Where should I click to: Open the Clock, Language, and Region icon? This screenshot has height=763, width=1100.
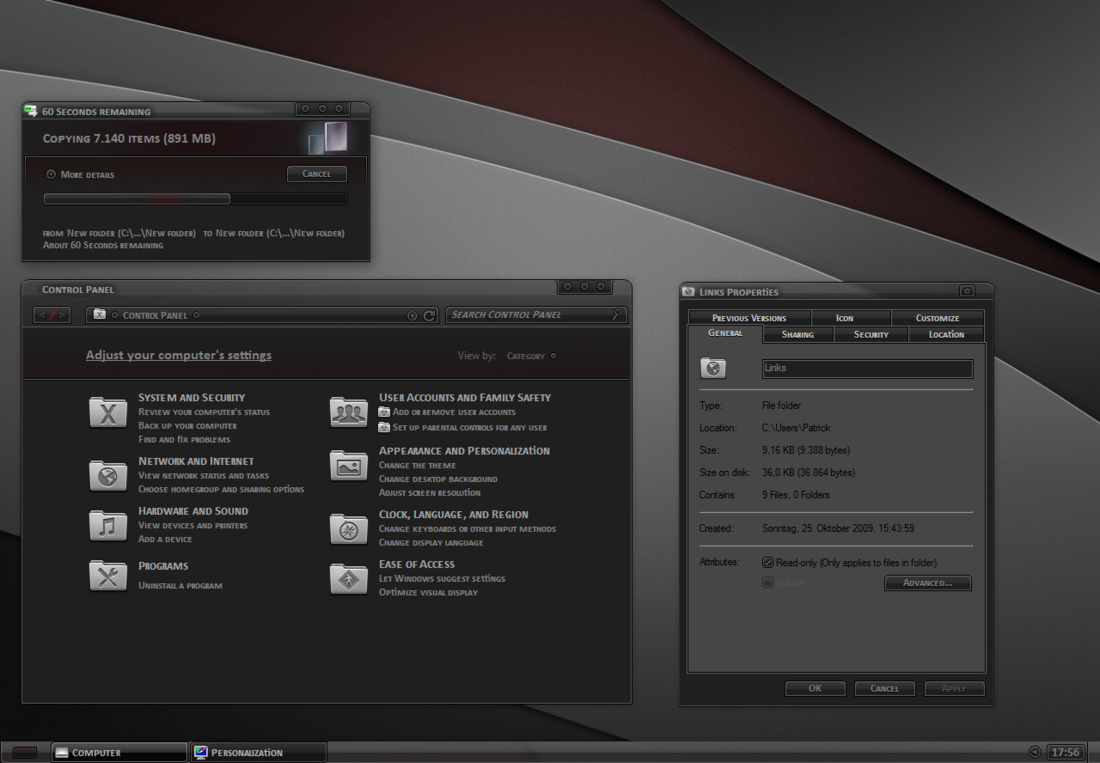click(x=349, y=529)
